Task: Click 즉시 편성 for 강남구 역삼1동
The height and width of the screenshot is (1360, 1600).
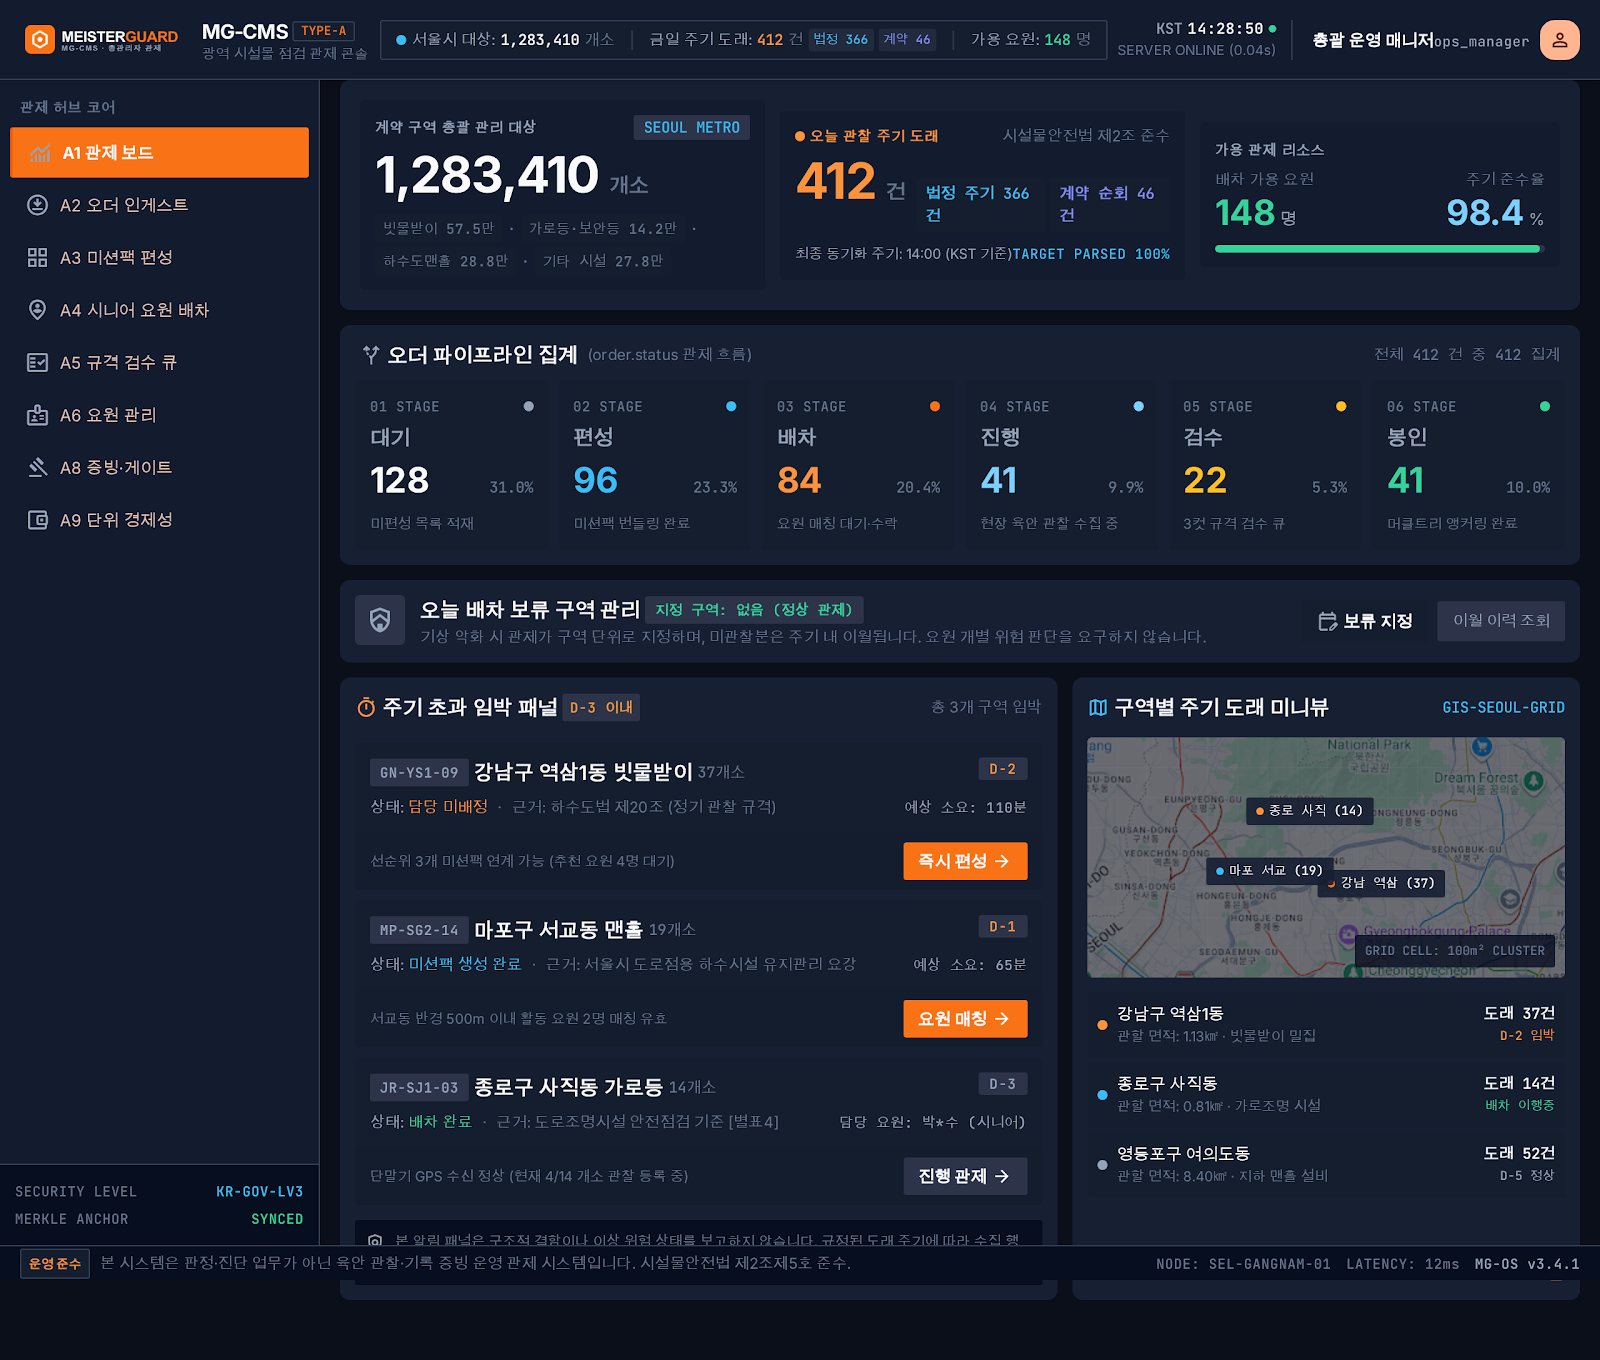Action: [x=965, y=861]
